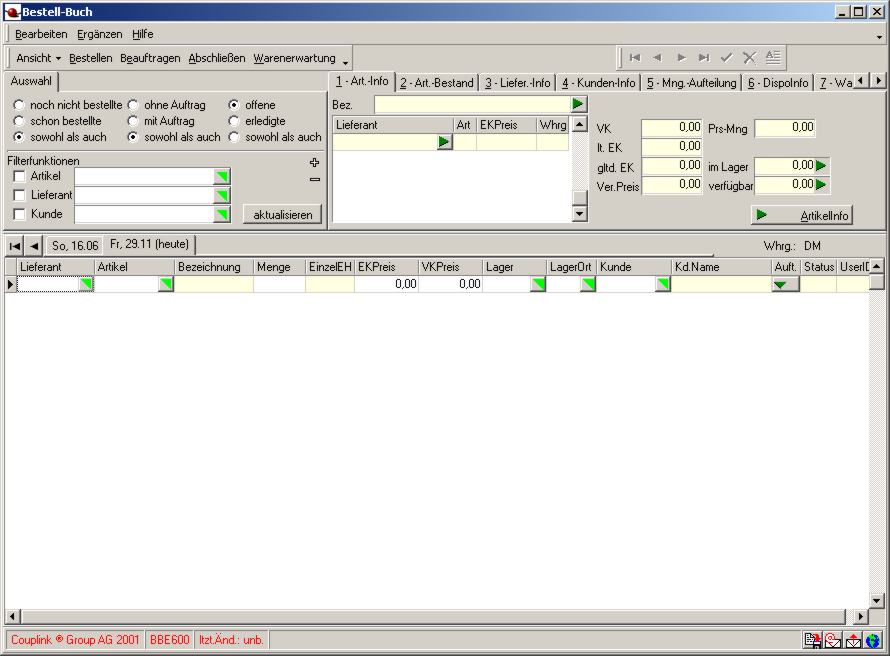The height and width of the screenshot is (656, 890).
Task: Jump to first date with skip-back arrow
Action: coord(15,245)
